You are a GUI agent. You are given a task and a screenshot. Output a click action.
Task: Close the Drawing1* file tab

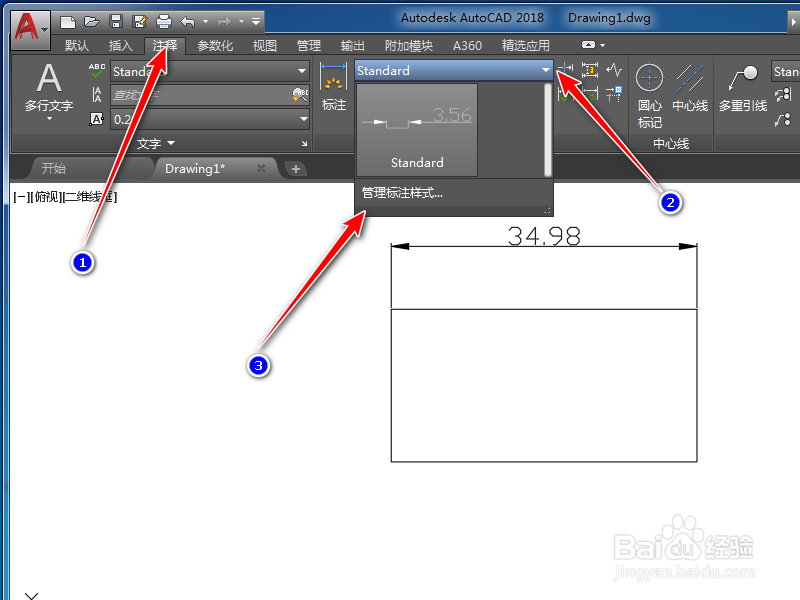[261, 168]
